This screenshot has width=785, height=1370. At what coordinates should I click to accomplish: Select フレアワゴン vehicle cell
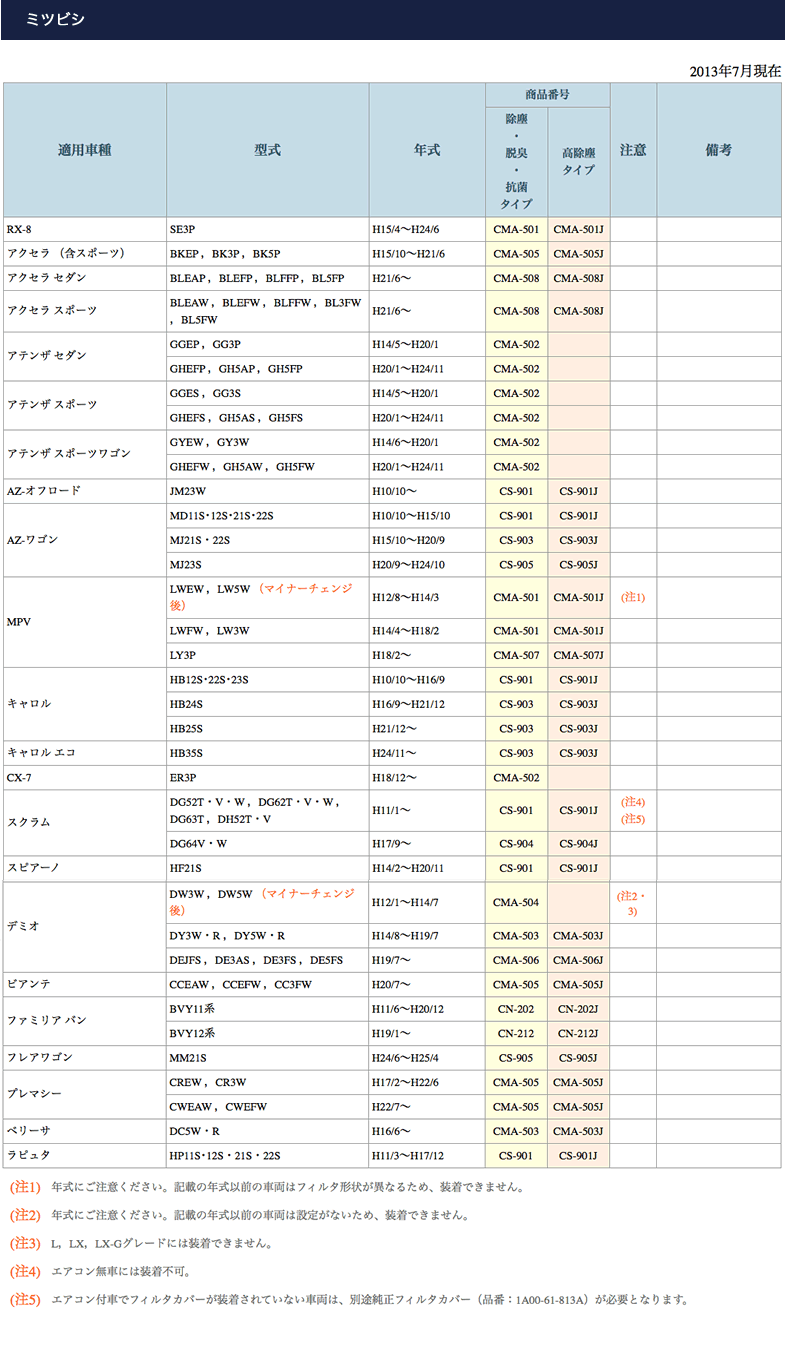coord(85,1057)
